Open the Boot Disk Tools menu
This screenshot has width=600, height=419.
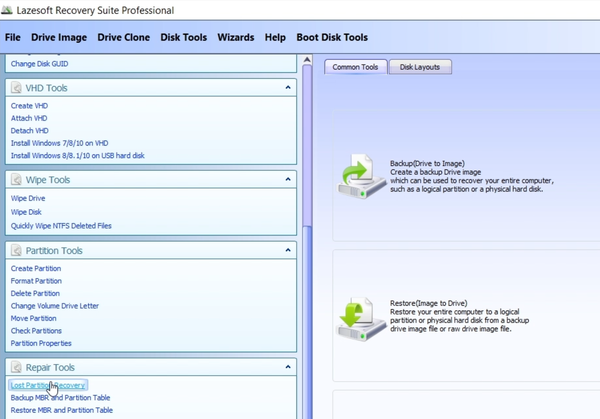pyautogui.click(x=332, y=37)
